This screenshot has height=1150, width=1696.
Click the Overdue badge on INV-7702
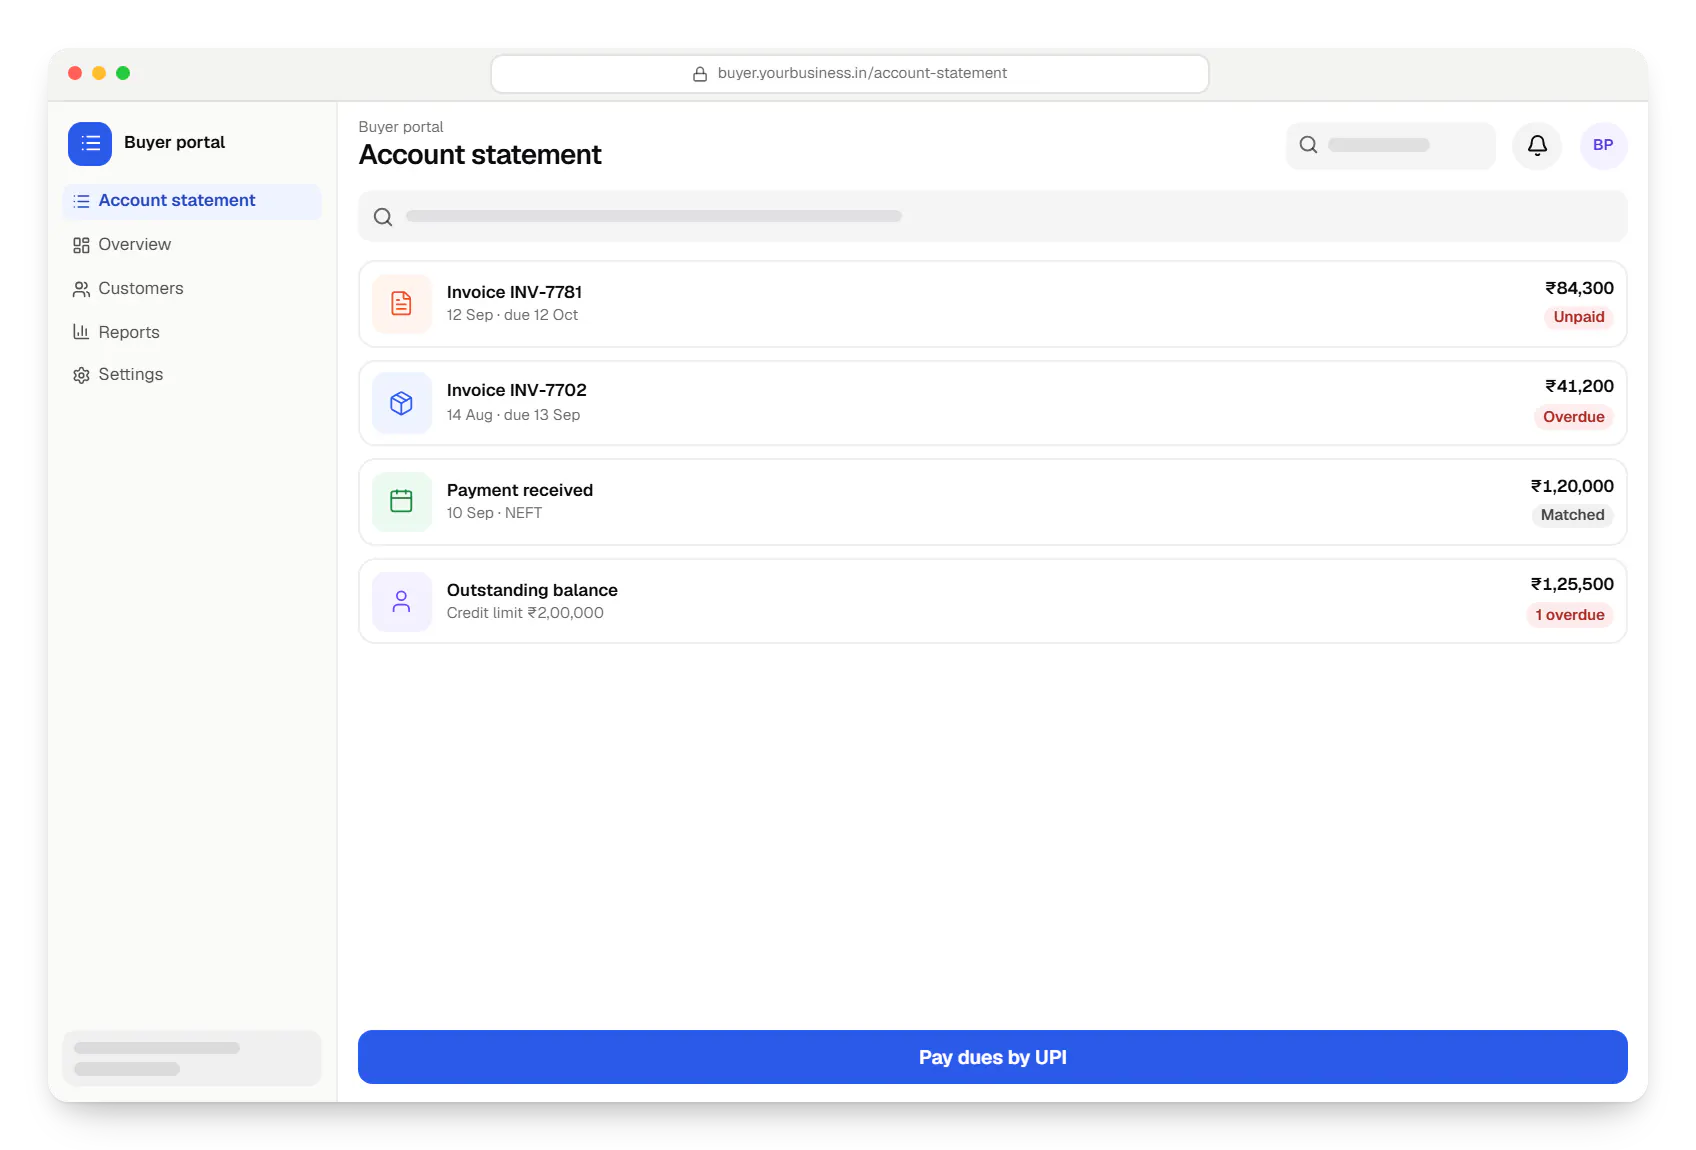tap(1573, 417)
